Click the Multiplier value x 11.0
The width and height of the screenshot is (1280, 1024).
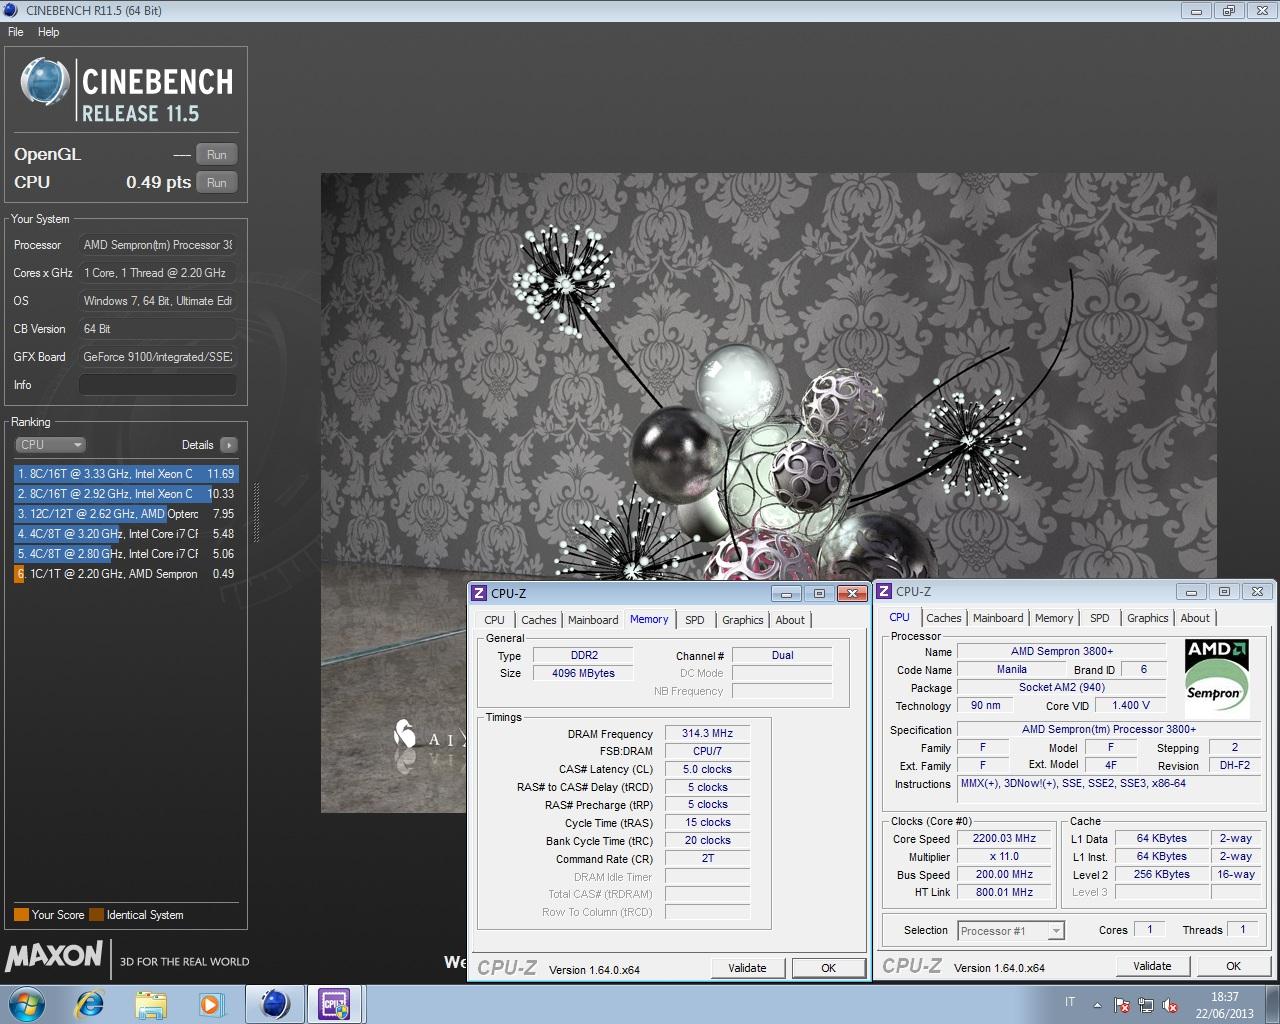point(1005,856)
